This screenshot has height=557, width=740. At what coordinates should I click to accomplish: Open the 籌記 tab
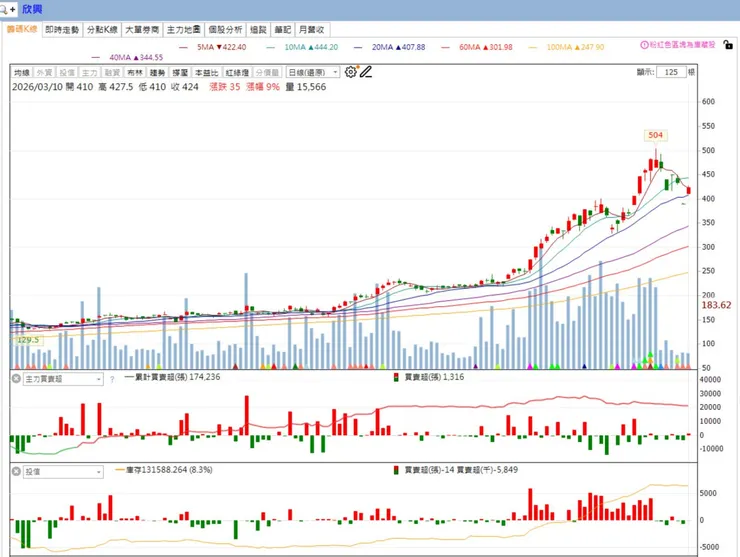tap(283, 30)
